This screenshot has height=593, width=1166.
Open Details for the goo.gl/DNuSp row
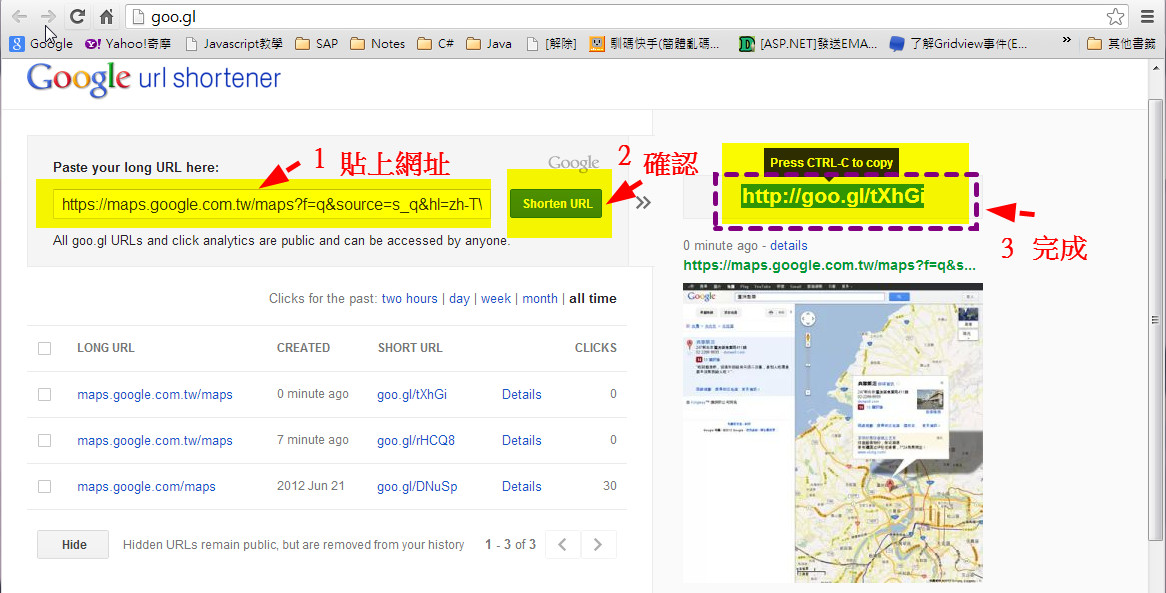[x=521, y=487]
